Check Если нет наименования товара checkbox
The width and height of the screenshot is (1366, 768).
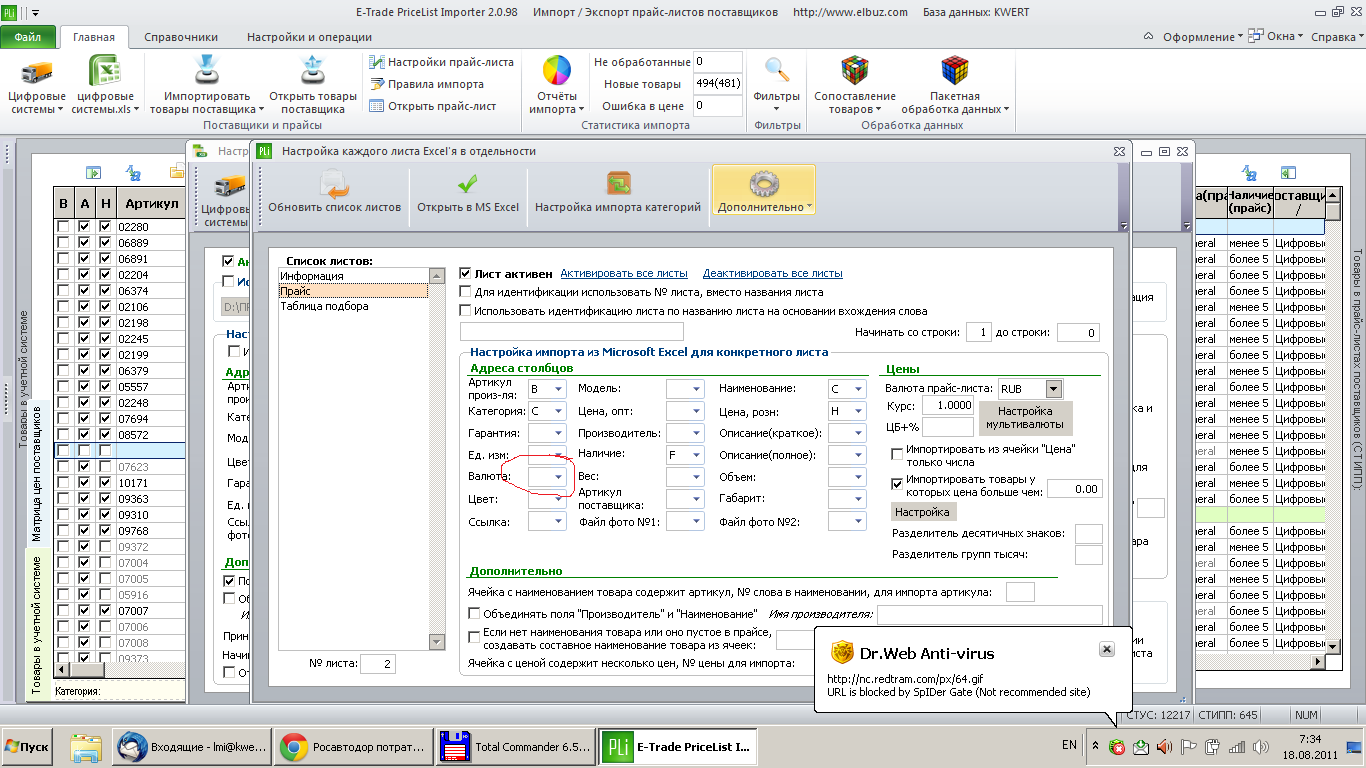(x=475, y=637)
